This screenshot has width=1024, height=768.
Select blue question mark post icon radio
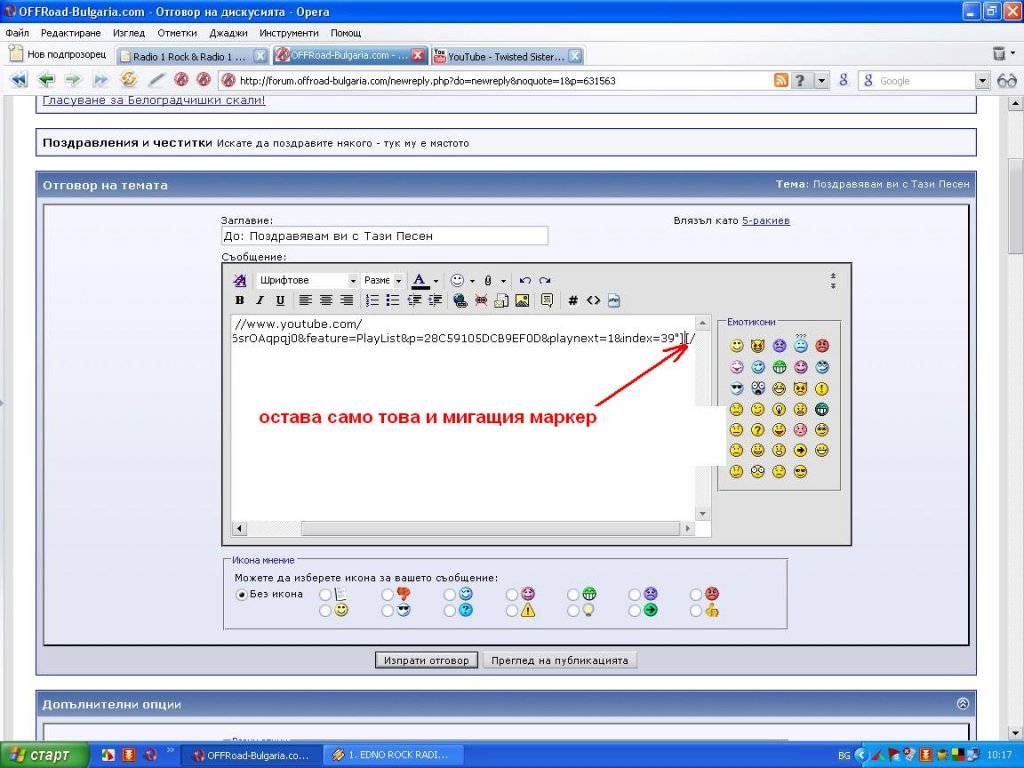point(449,611)
